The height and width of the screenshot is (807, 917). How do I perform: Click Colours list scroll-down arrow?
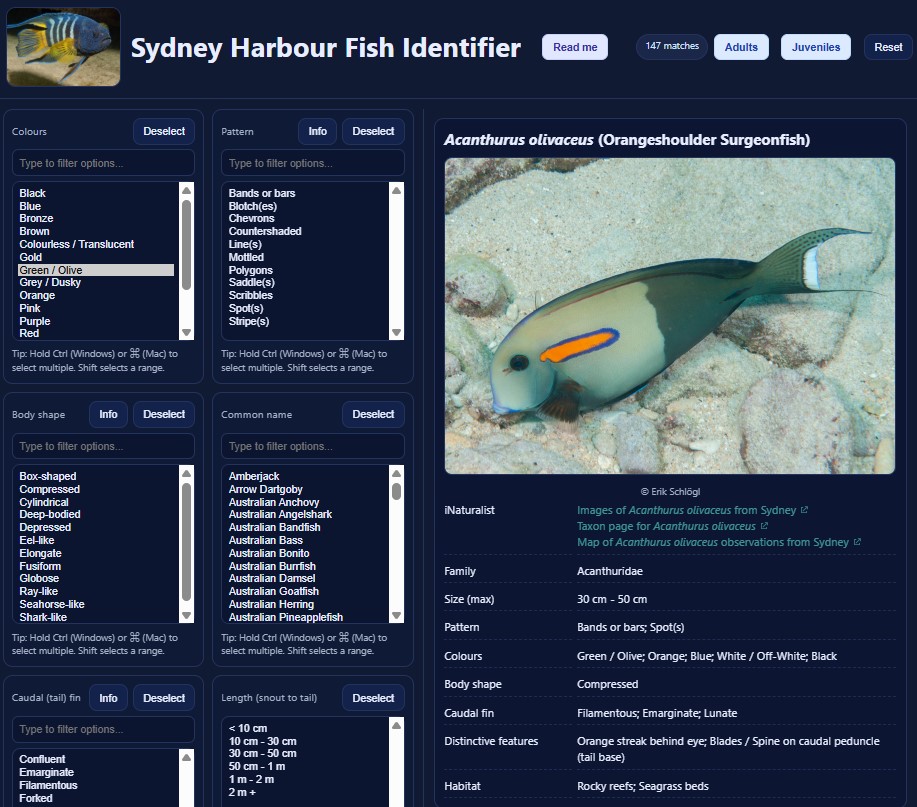pyautogui.click(x=187, y=332)
